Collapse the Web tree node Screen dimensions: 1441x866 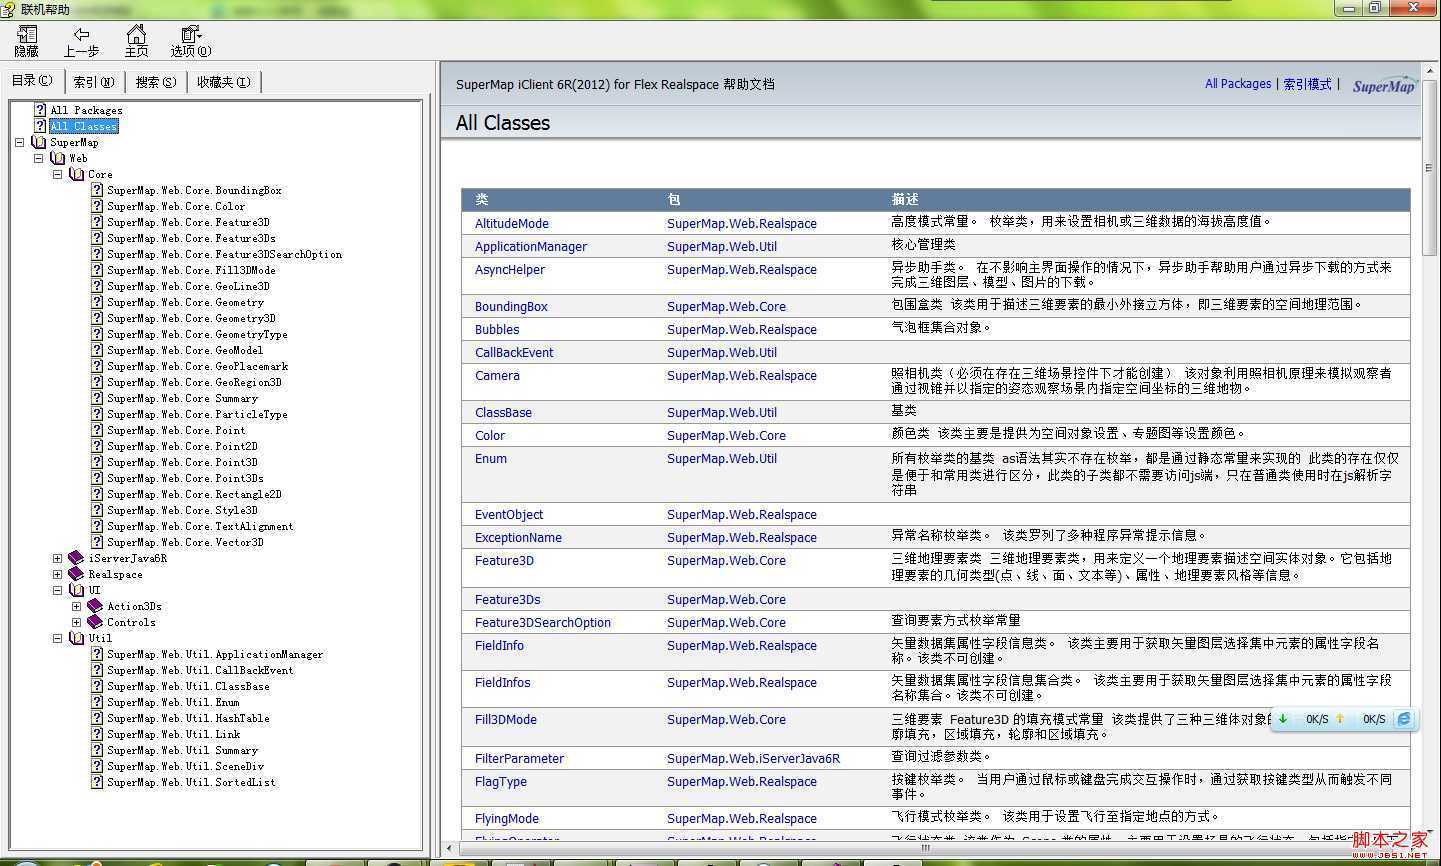tap(38, 158)
